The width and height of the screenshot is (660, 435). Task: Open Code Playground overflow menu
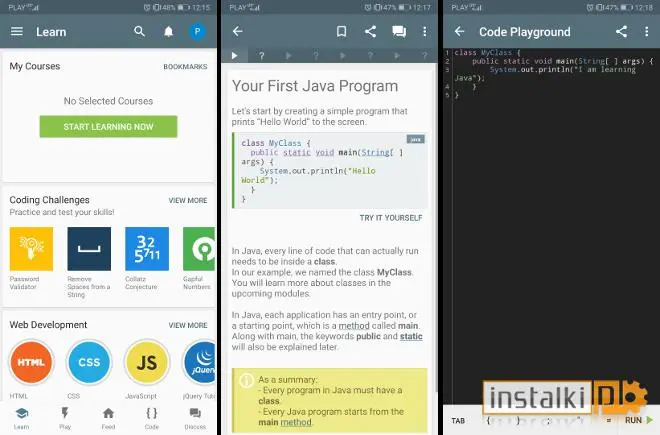point(647,32)
